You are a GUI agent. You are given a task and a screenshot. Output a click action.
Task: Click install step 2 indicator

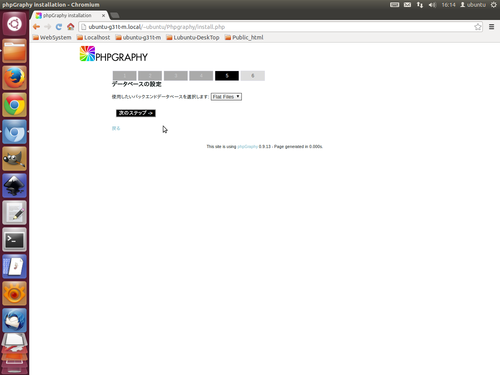150,76
